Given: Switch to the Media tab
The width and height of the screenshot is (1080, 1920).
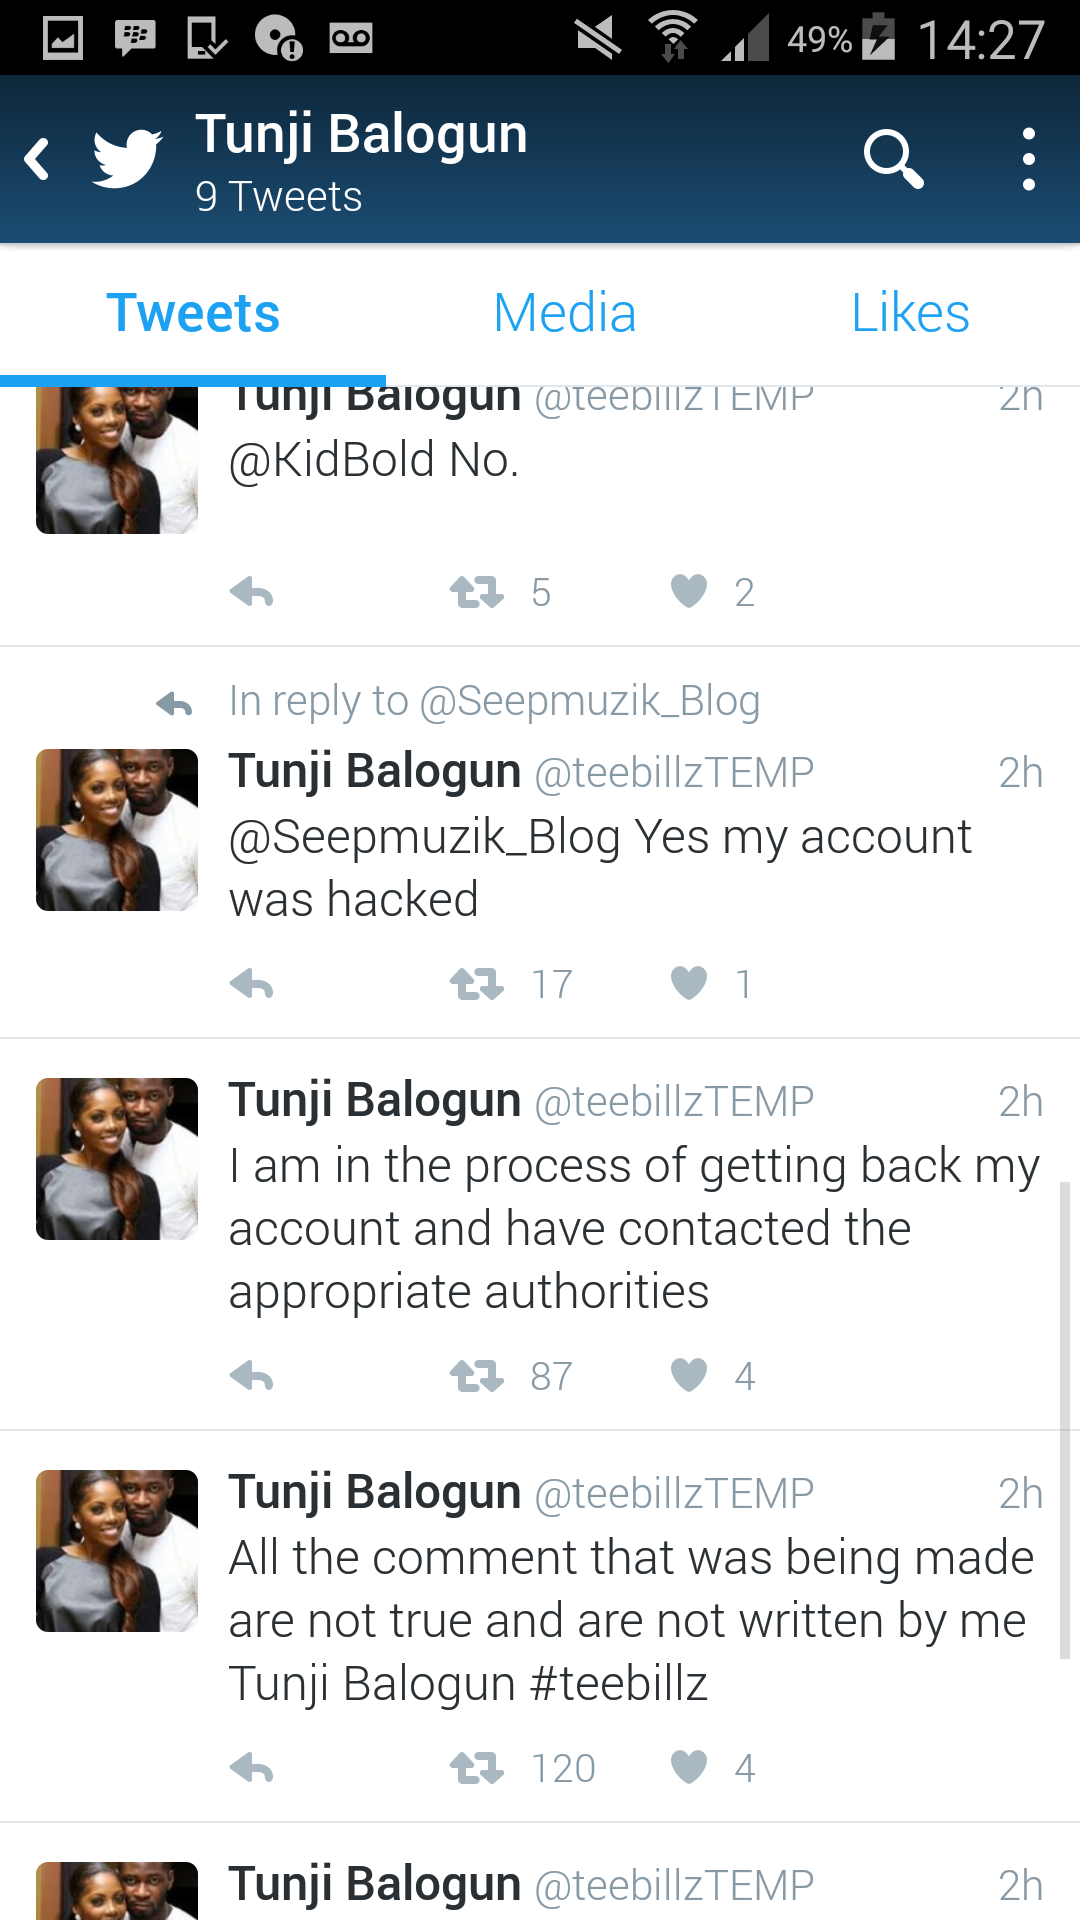Looking at the screenshot, I should [565, 313].
